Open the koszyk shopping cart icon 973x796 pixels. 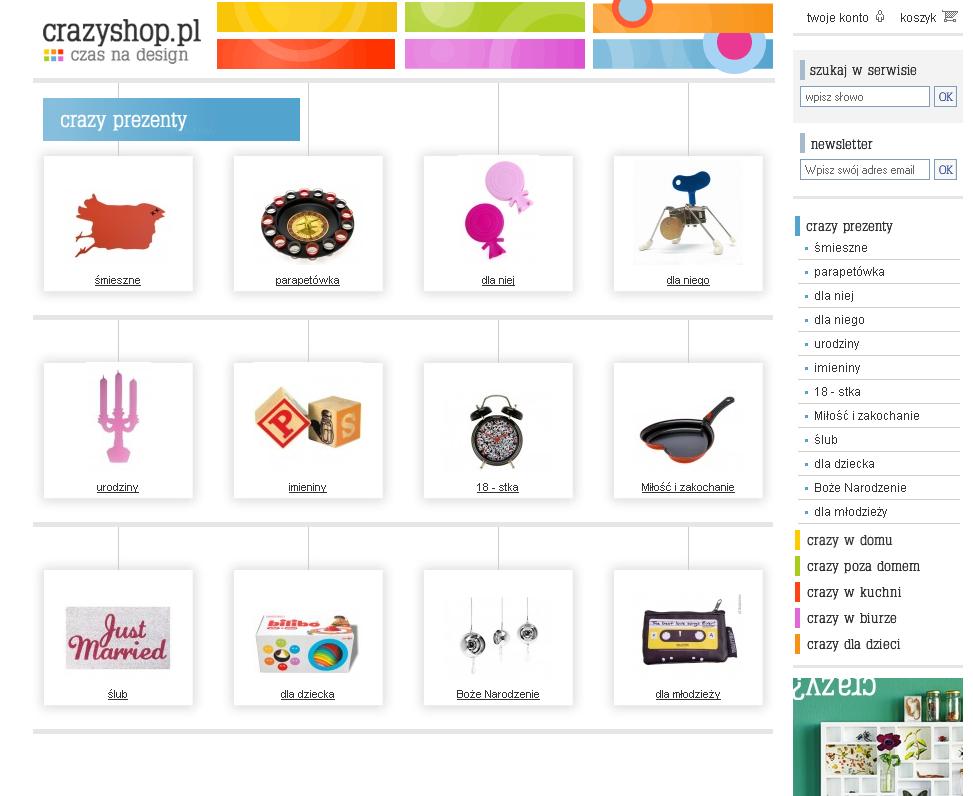(x=949, y=17)
